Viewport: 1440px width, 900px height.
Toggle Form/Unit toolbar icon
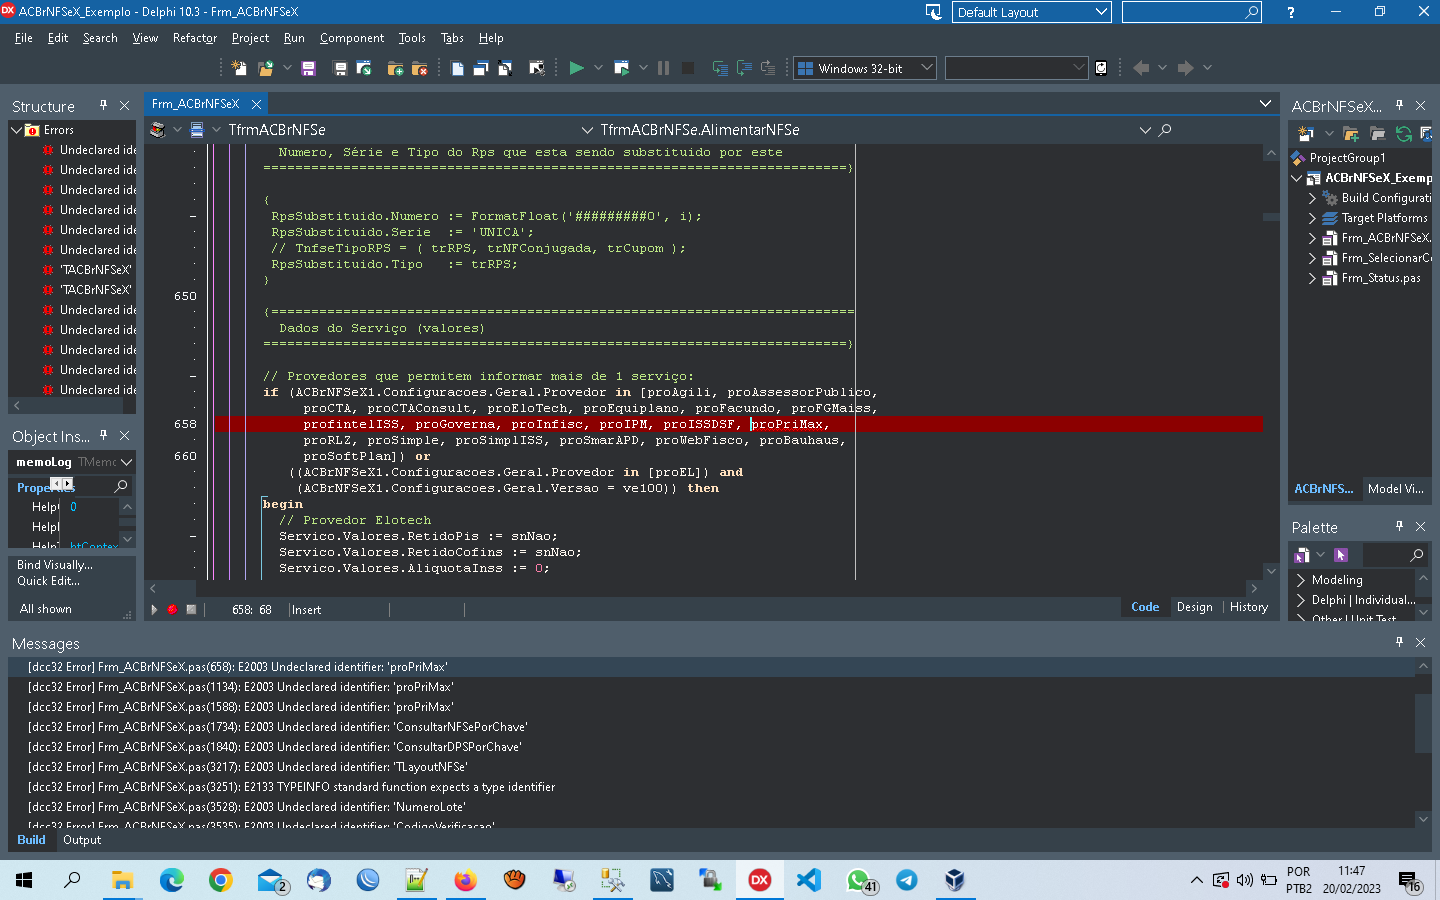[x=505, y=68]
